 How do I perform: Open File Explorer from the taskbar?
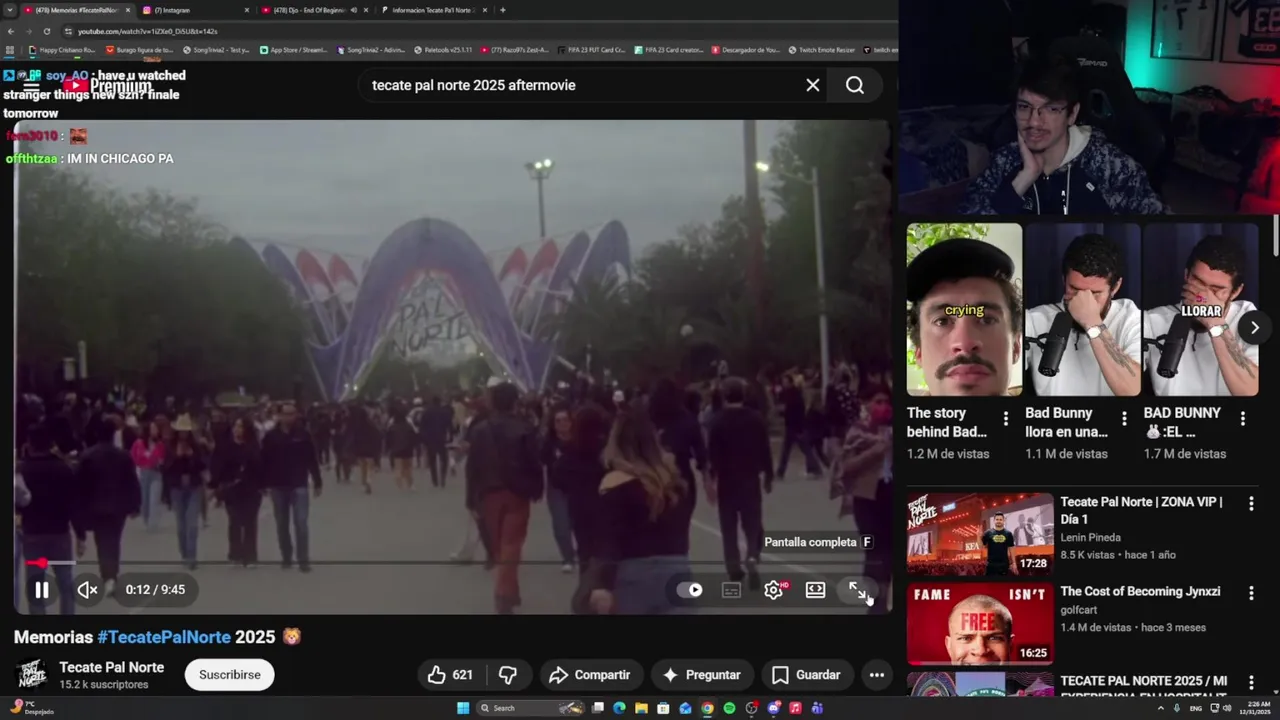[641, 708]
